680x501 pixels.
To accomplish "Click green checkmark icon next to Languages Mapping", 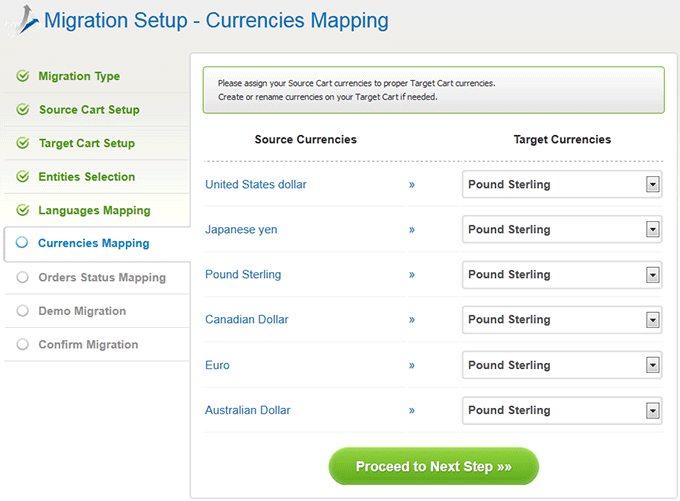I will coord(23,210).
